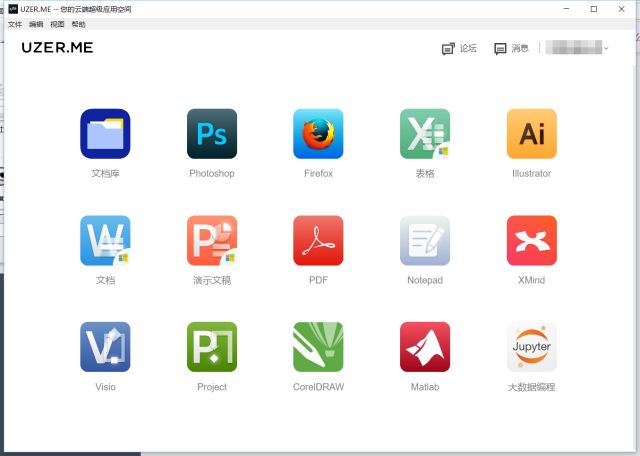The height and width of the screenshot is (456, 640).
Task: Click the blurred username field
Action: pos(574,47)
